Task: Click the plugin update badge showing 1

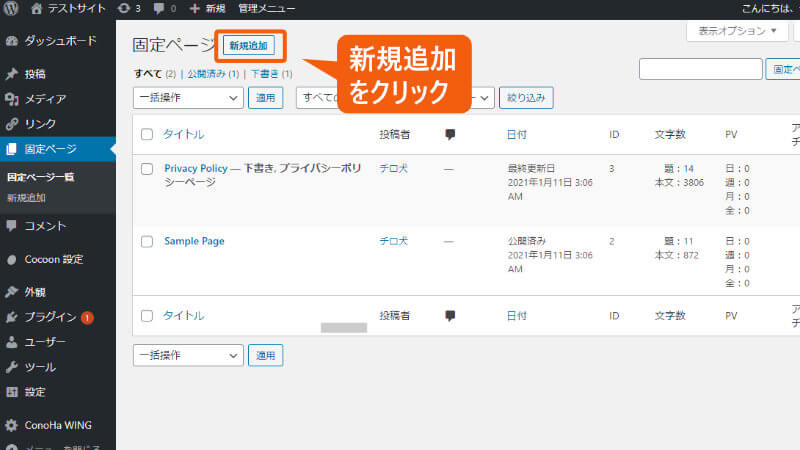Action: pos(87,318)
